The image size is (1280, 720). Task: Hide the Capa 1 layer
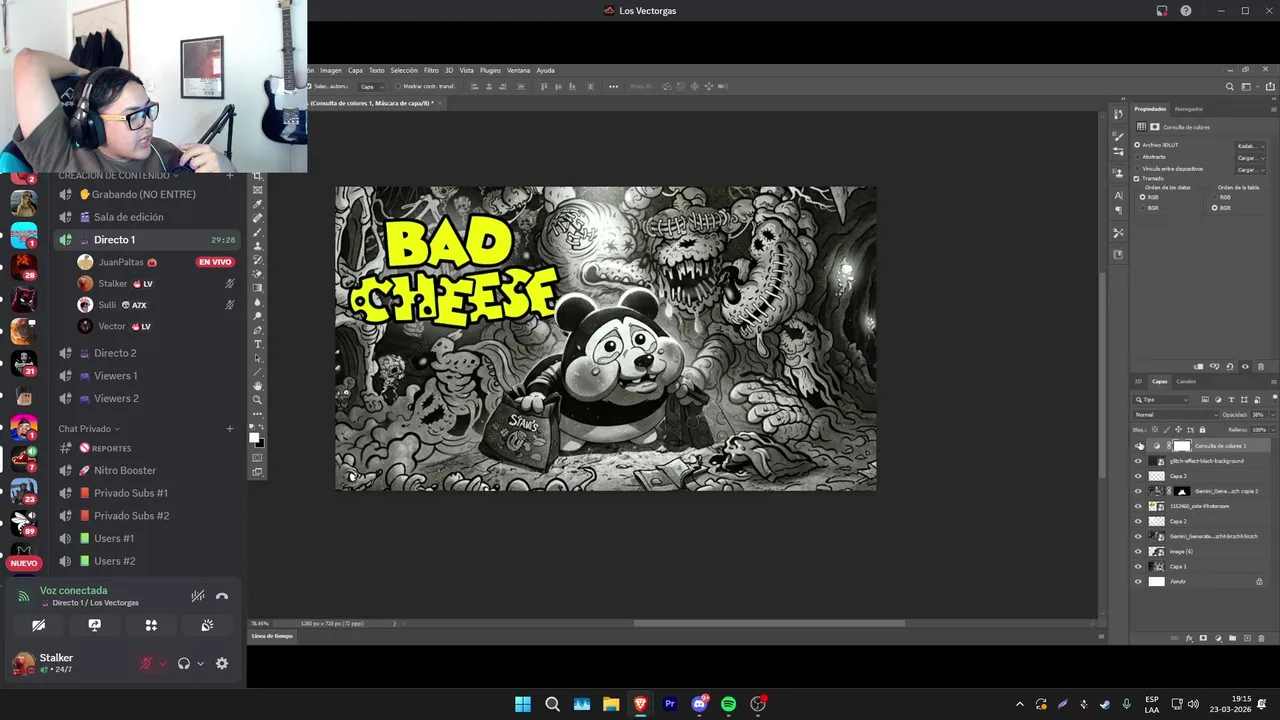[x=1138, y=566]
